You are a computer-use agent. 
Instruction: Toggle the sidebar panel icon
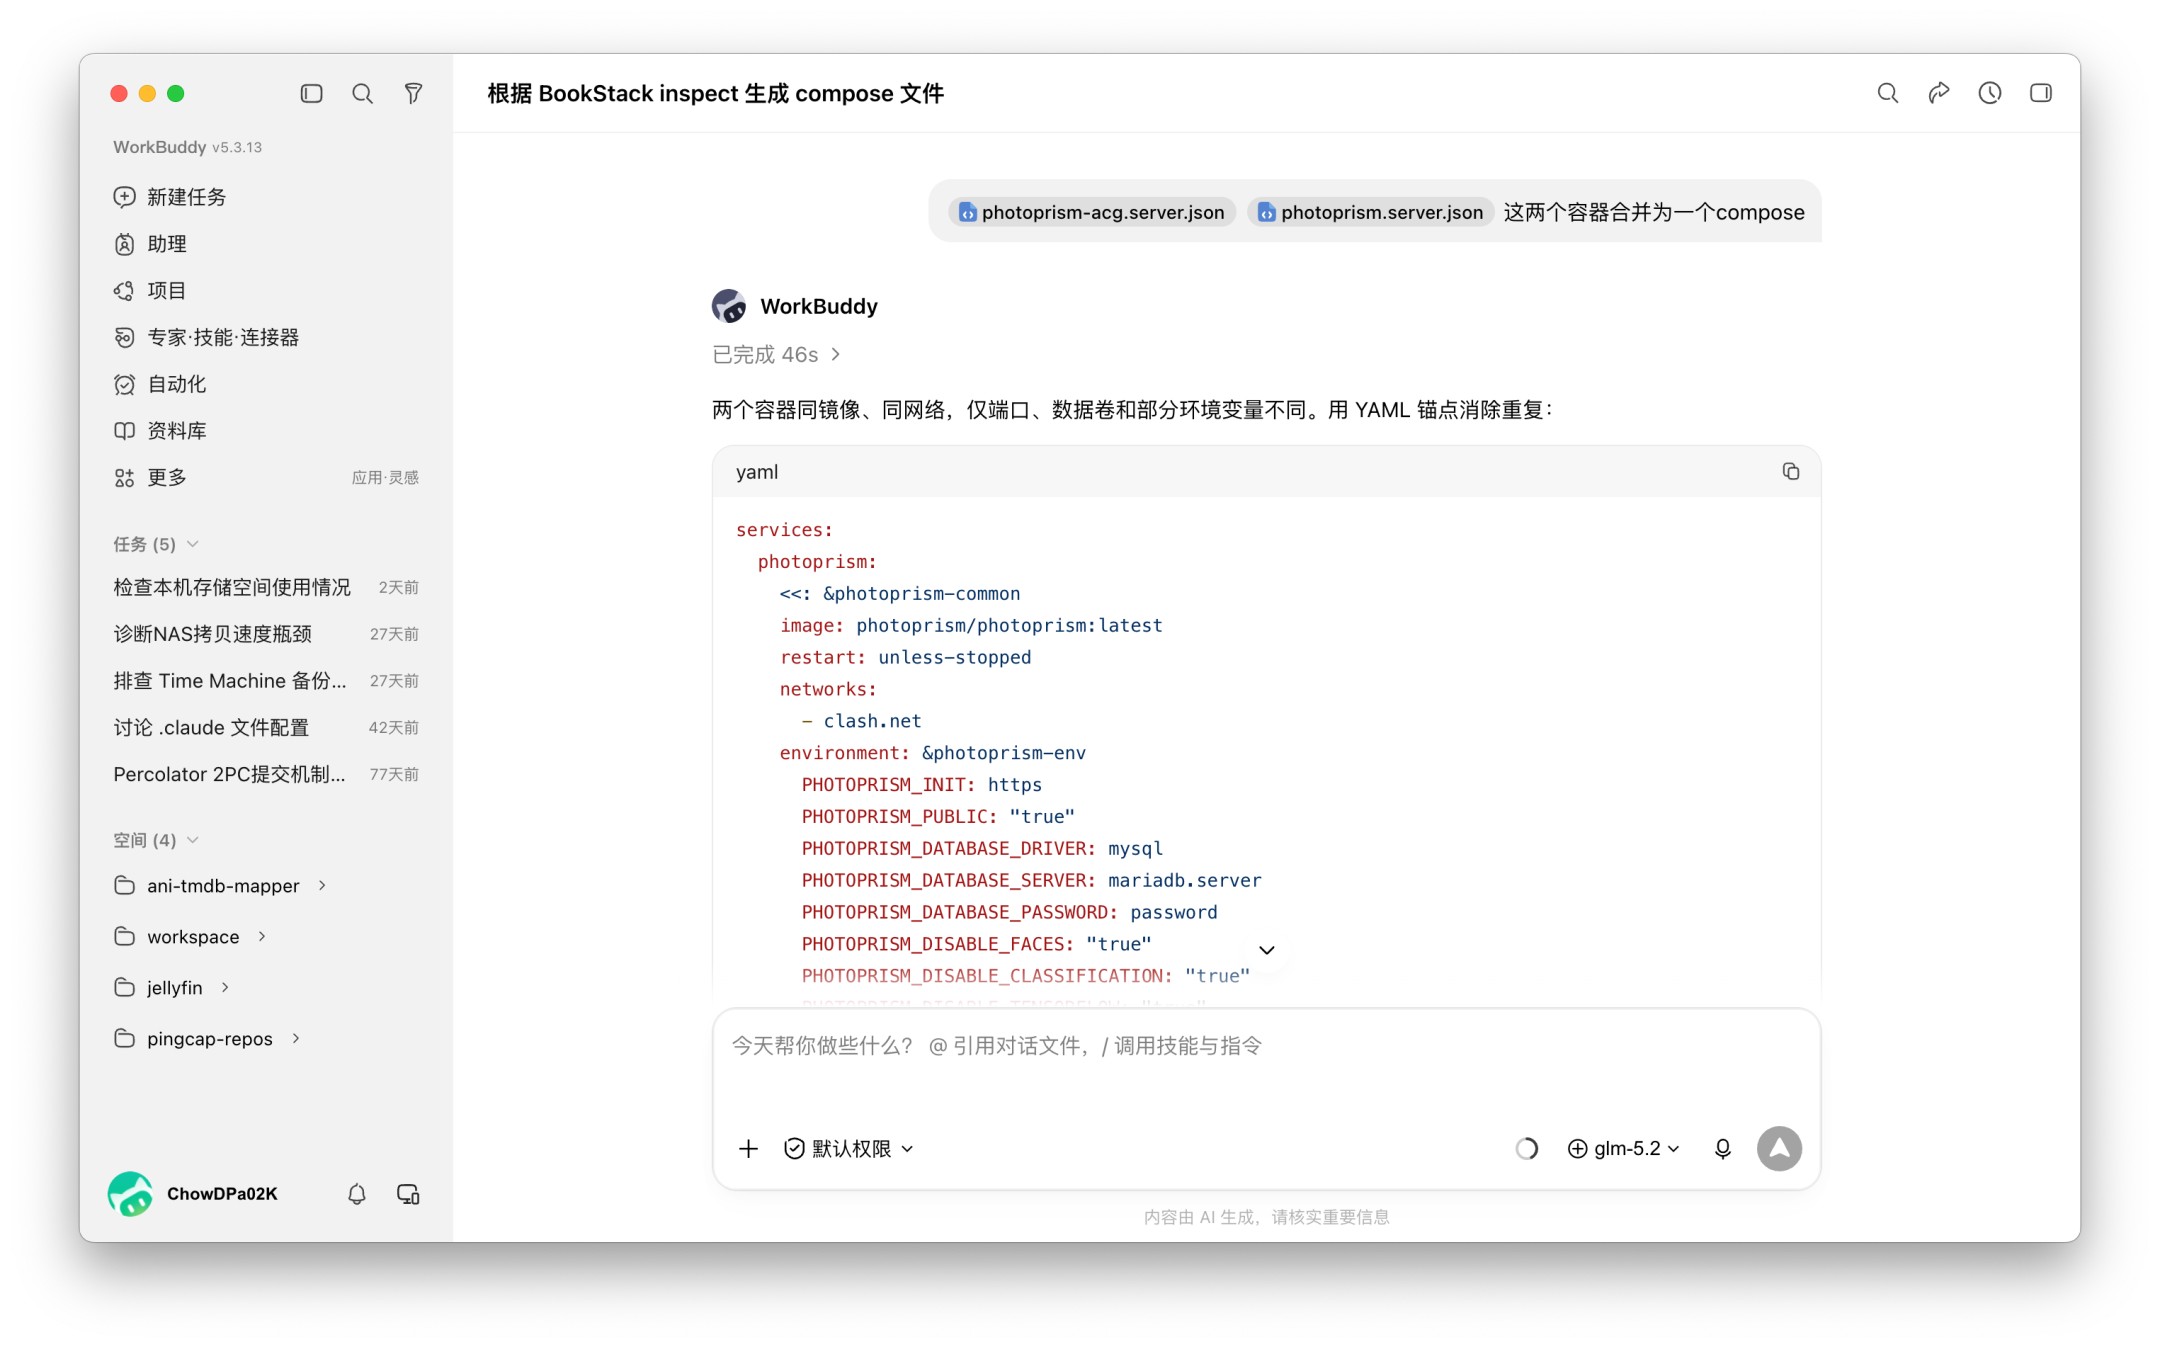311,93
